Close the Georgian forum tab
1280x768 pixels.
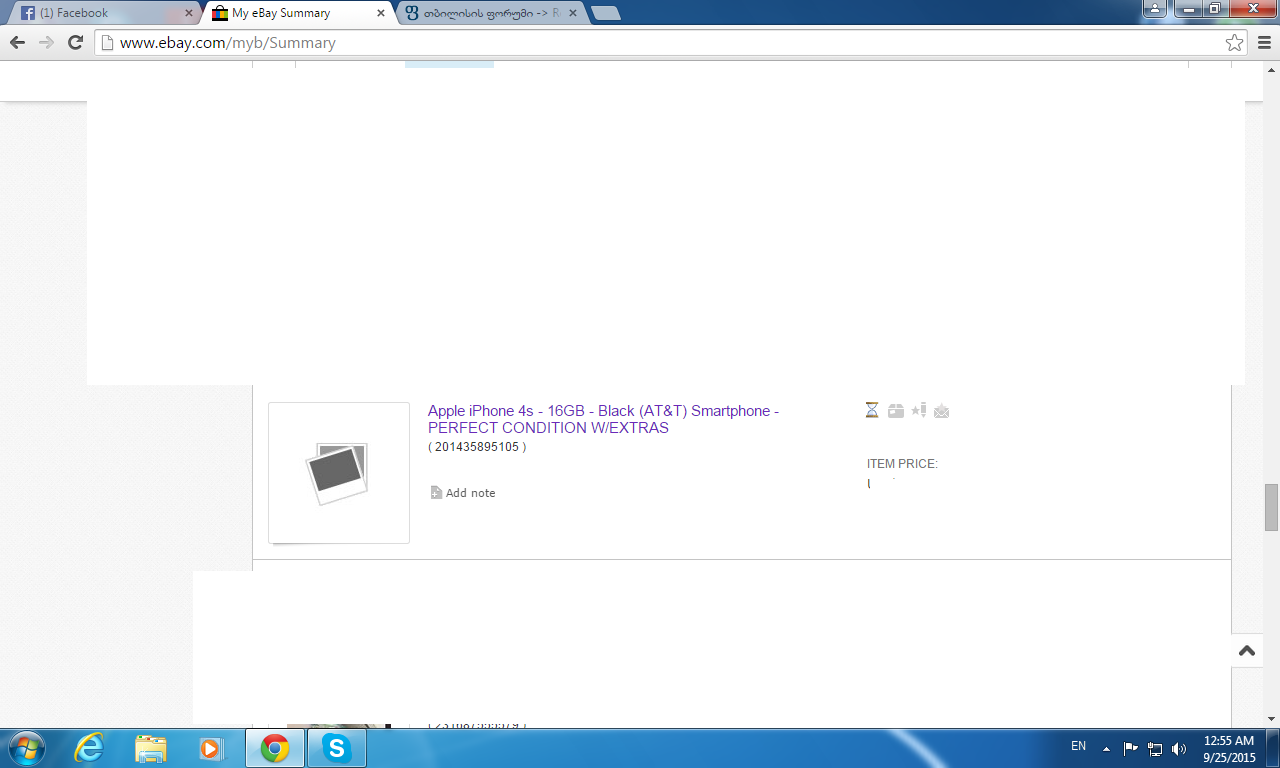tap(572, 14)
